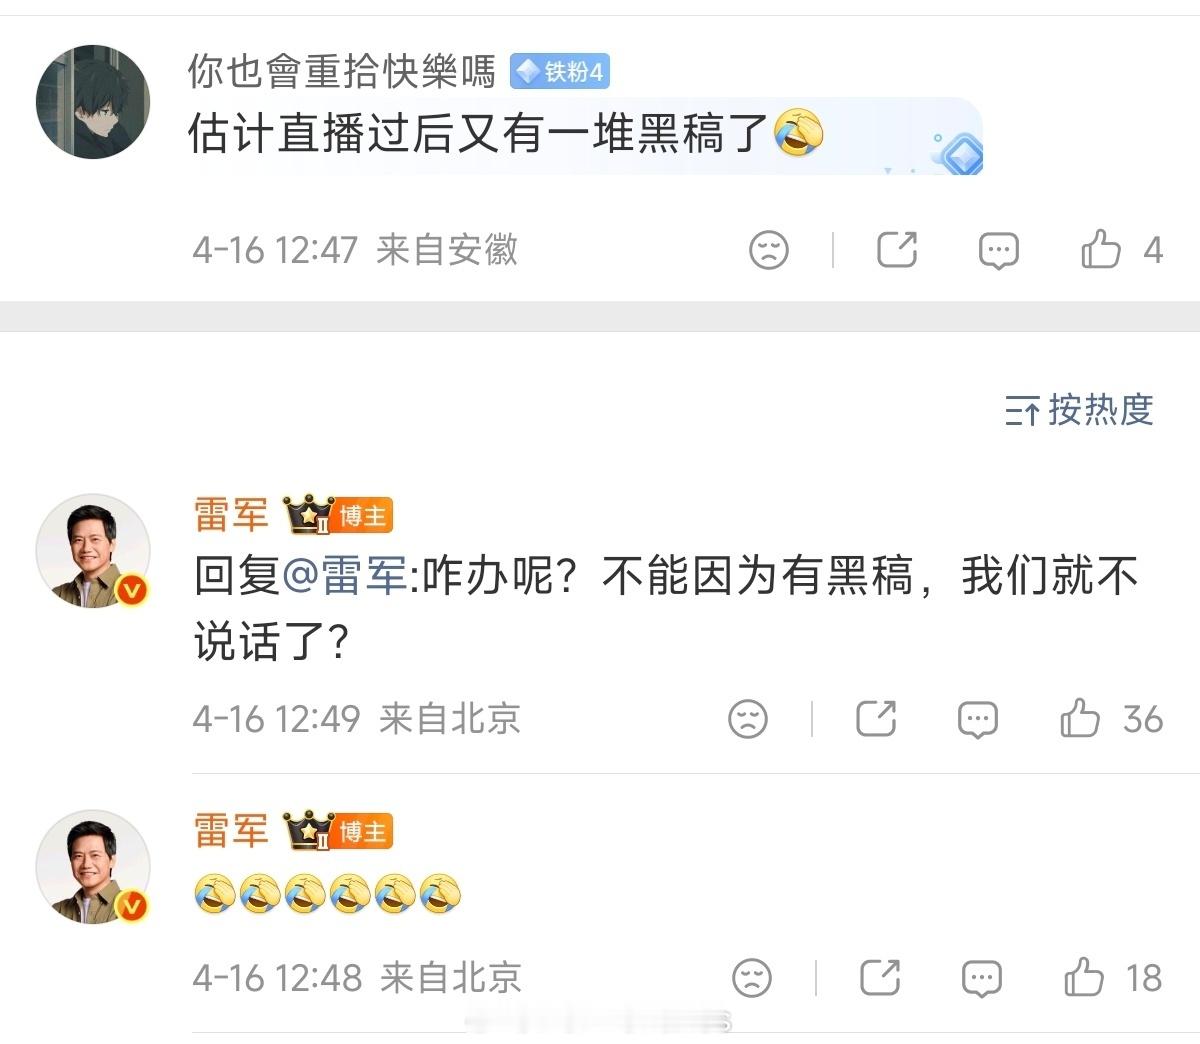
Task: Toggle like on 雷军's reply with 36 likes
Action: [1081, 719]
